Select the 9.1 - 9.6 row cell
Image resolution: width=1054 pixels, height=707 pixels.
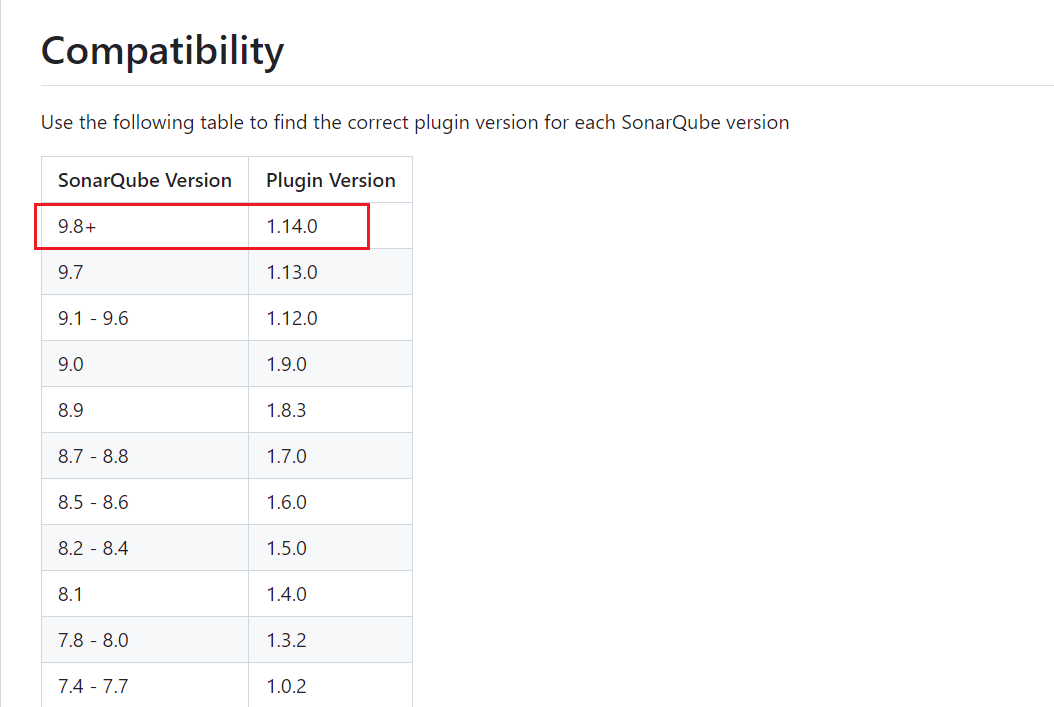[145, 318]
